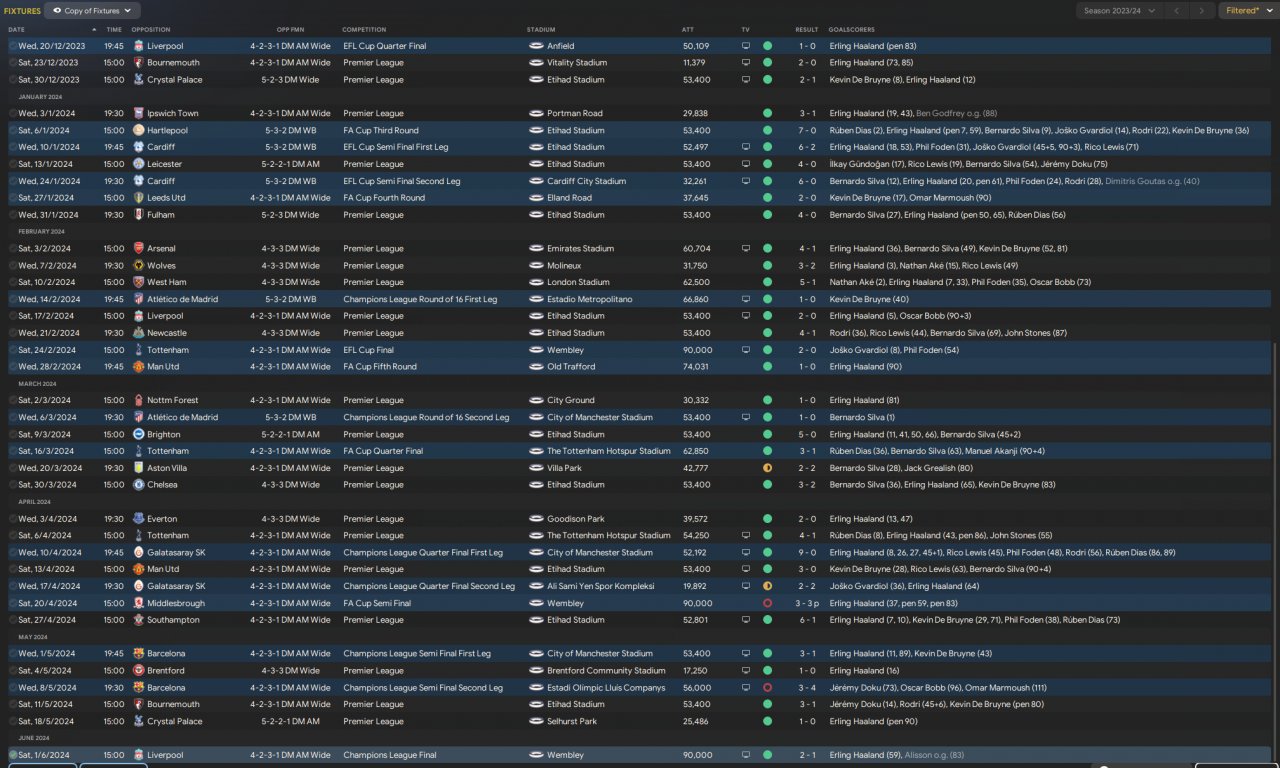Click Galatasaray SK in the 10/4/2024 row
This screenshot has width=1280, height=768.
176,553
